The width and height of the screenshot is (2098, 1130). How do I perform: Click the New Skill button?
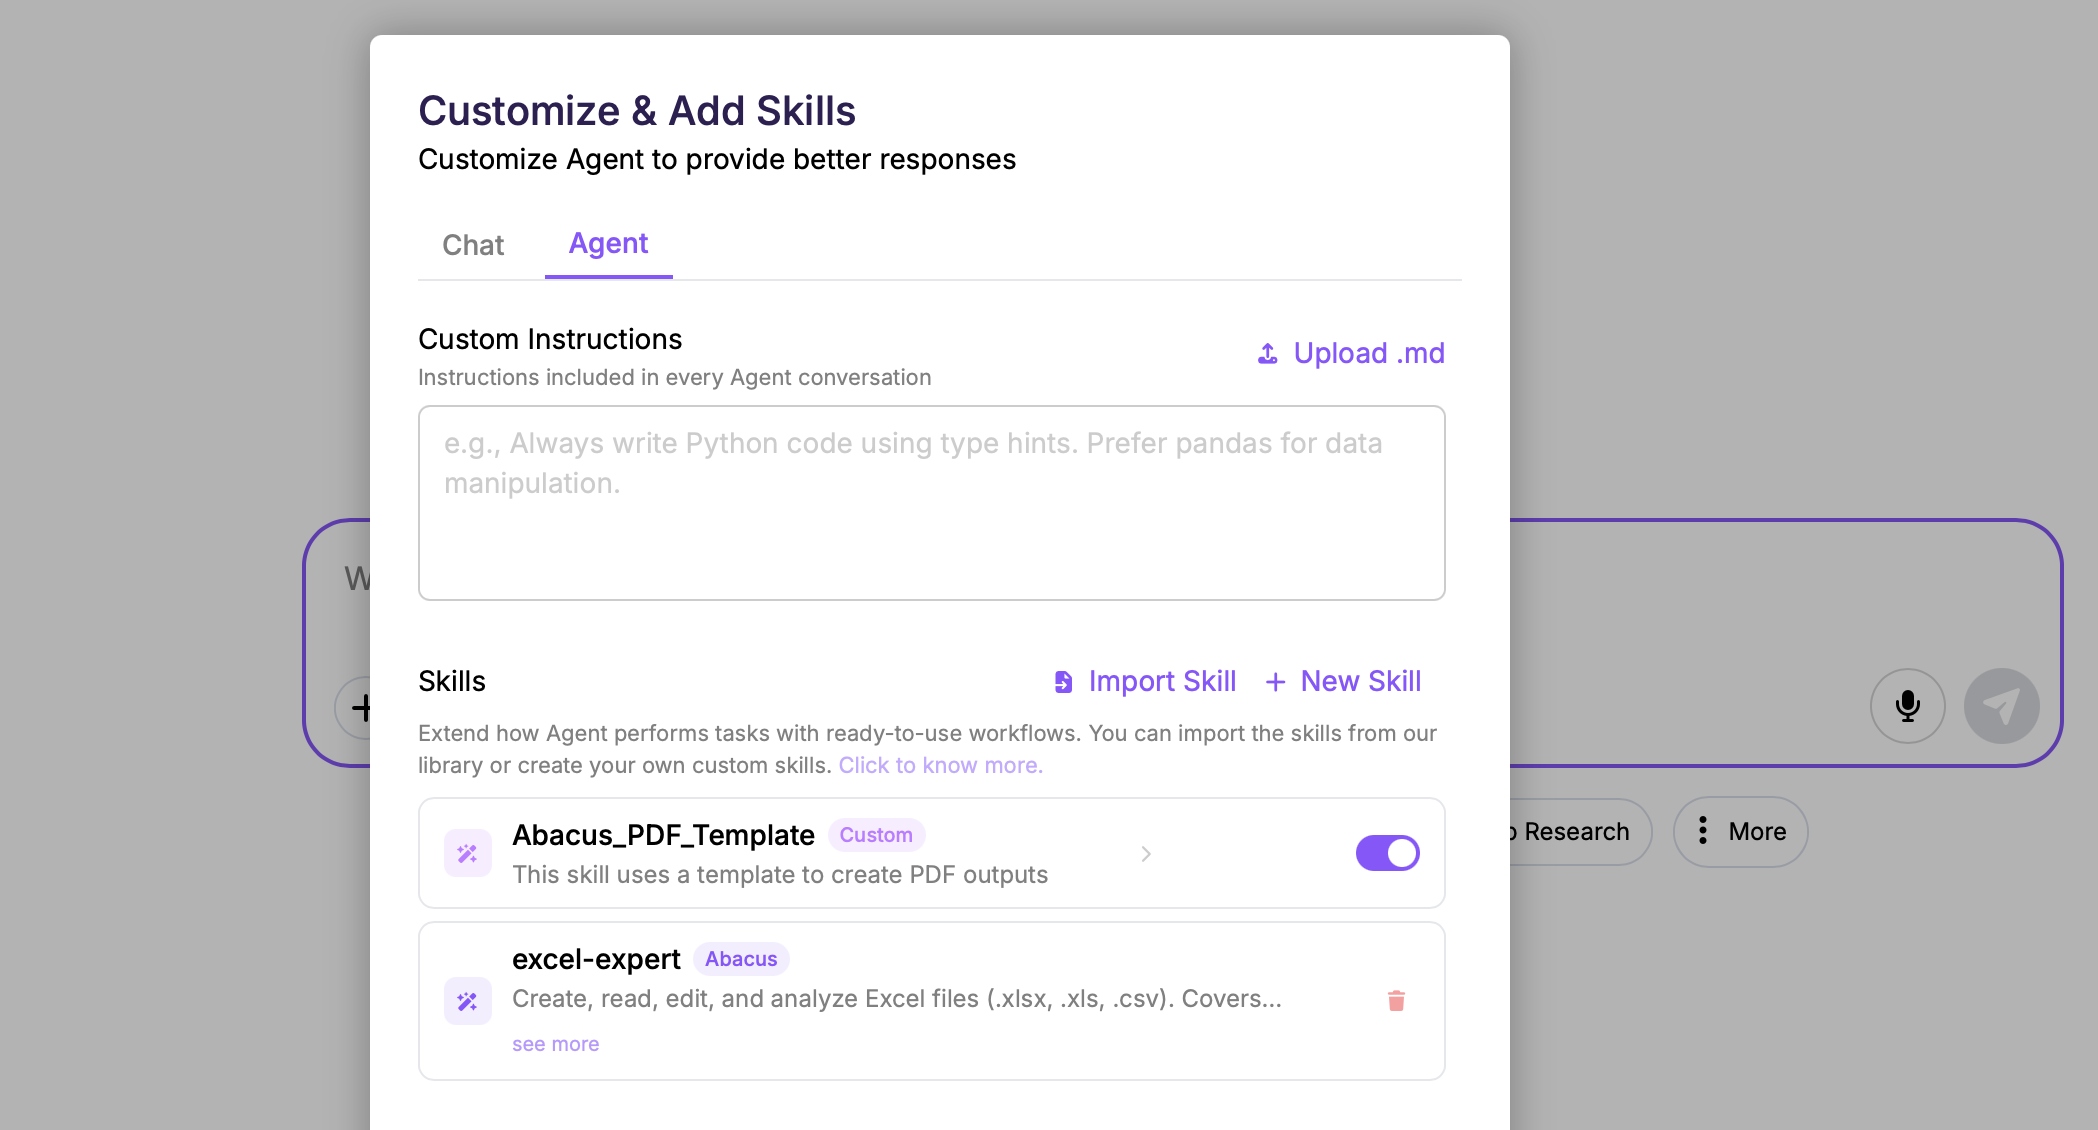(1360, 682)
